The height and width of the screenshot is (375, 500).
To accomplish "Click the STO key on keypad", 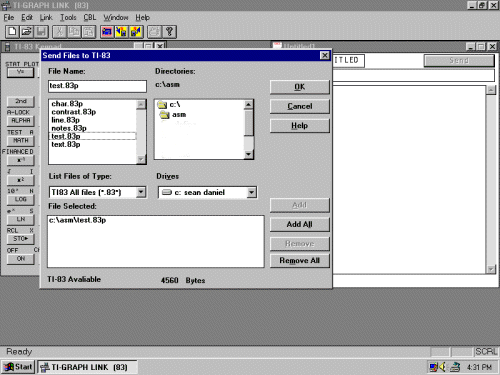I will pyautogui.click(x=21, y=239).
